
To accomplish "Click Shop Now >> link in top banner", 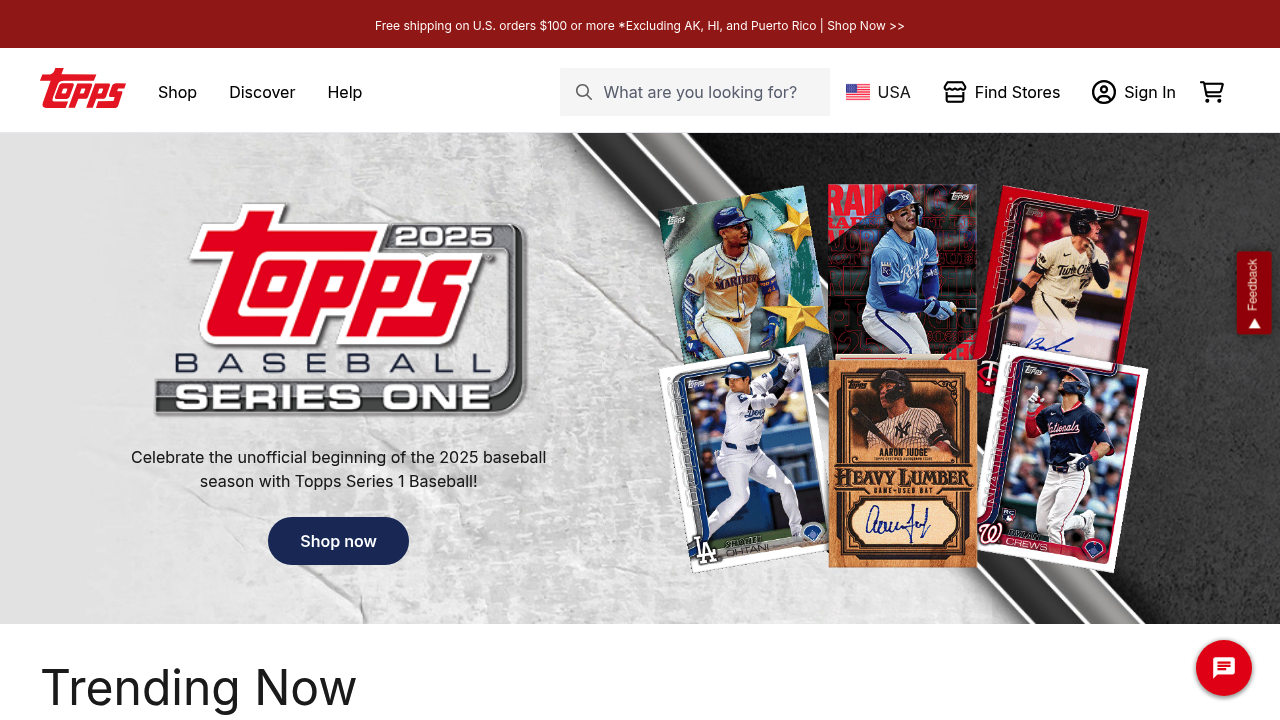I will pyautogui.click(x=866, y=25).
